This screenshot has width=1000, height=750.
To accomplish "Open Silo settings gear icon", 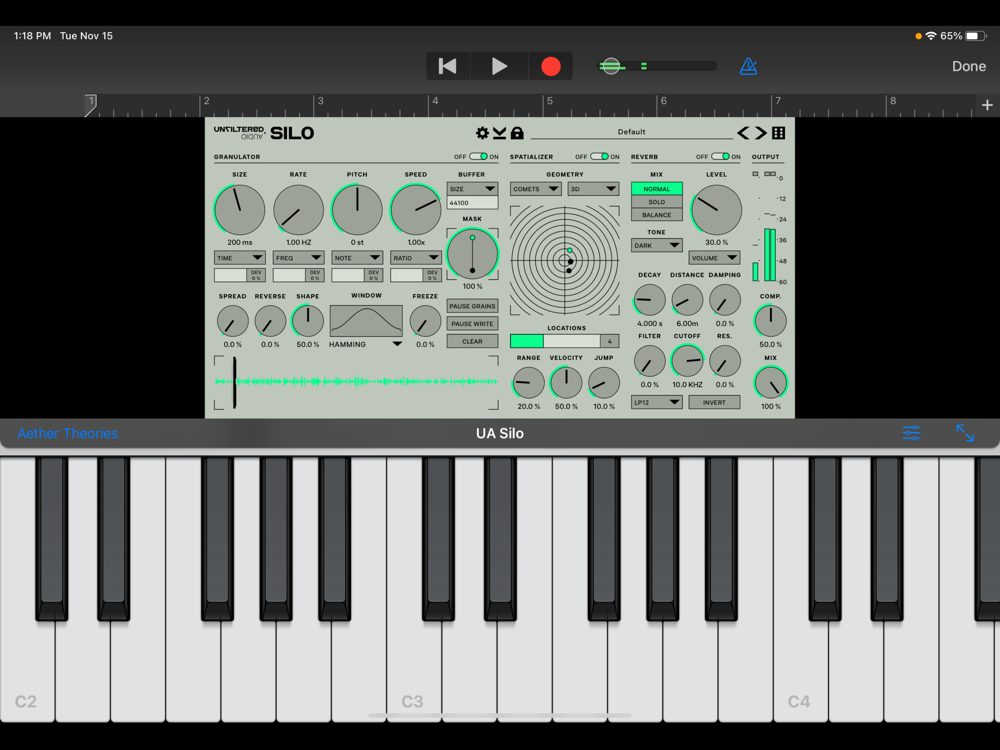I will click(x=482, y=133).
